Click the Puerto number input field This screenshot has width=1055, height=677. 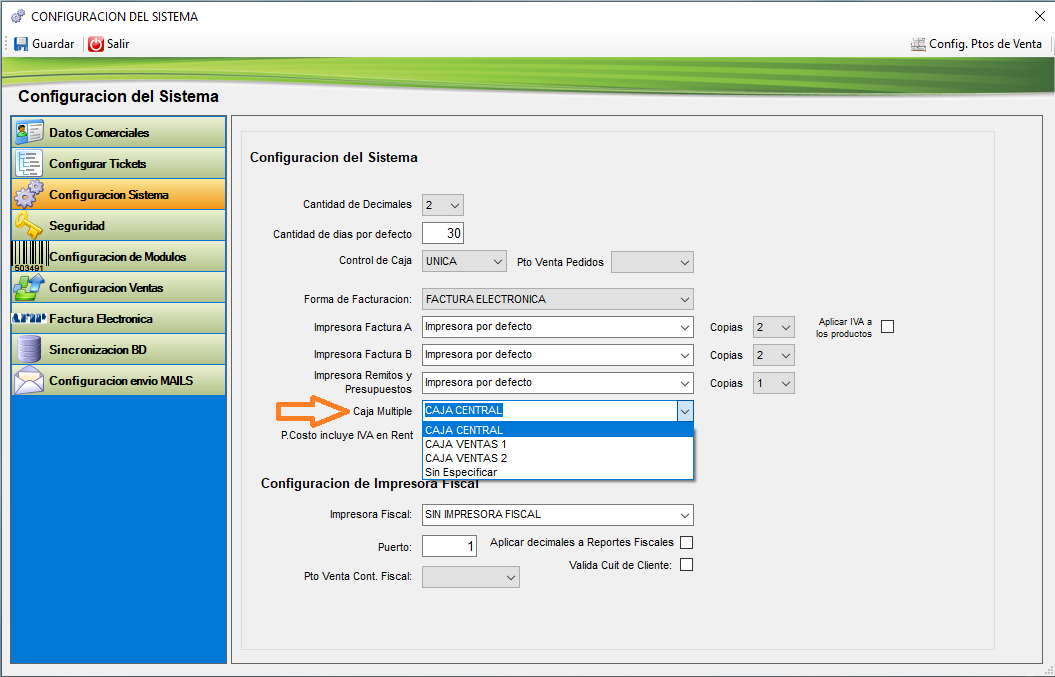coord(448,547)
